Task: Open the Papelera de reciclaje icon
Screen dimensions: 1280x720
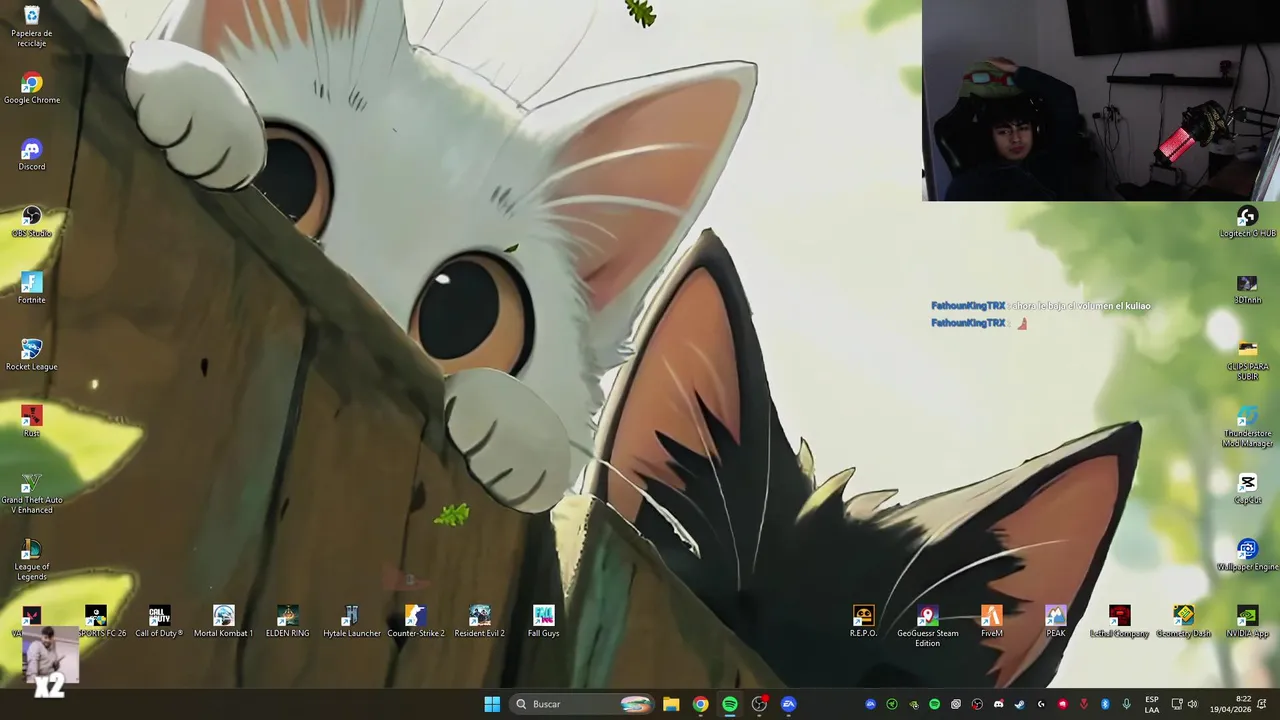Action: pyautogui.click(x=31, y=26)
